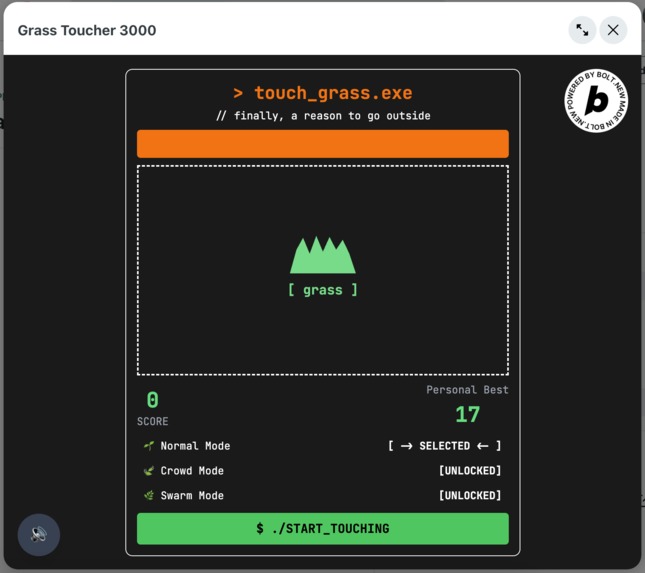The height and width of the screenshot is (573, 645).
Task: Click the Personal Best label
Action: click(x=467, y=390)
